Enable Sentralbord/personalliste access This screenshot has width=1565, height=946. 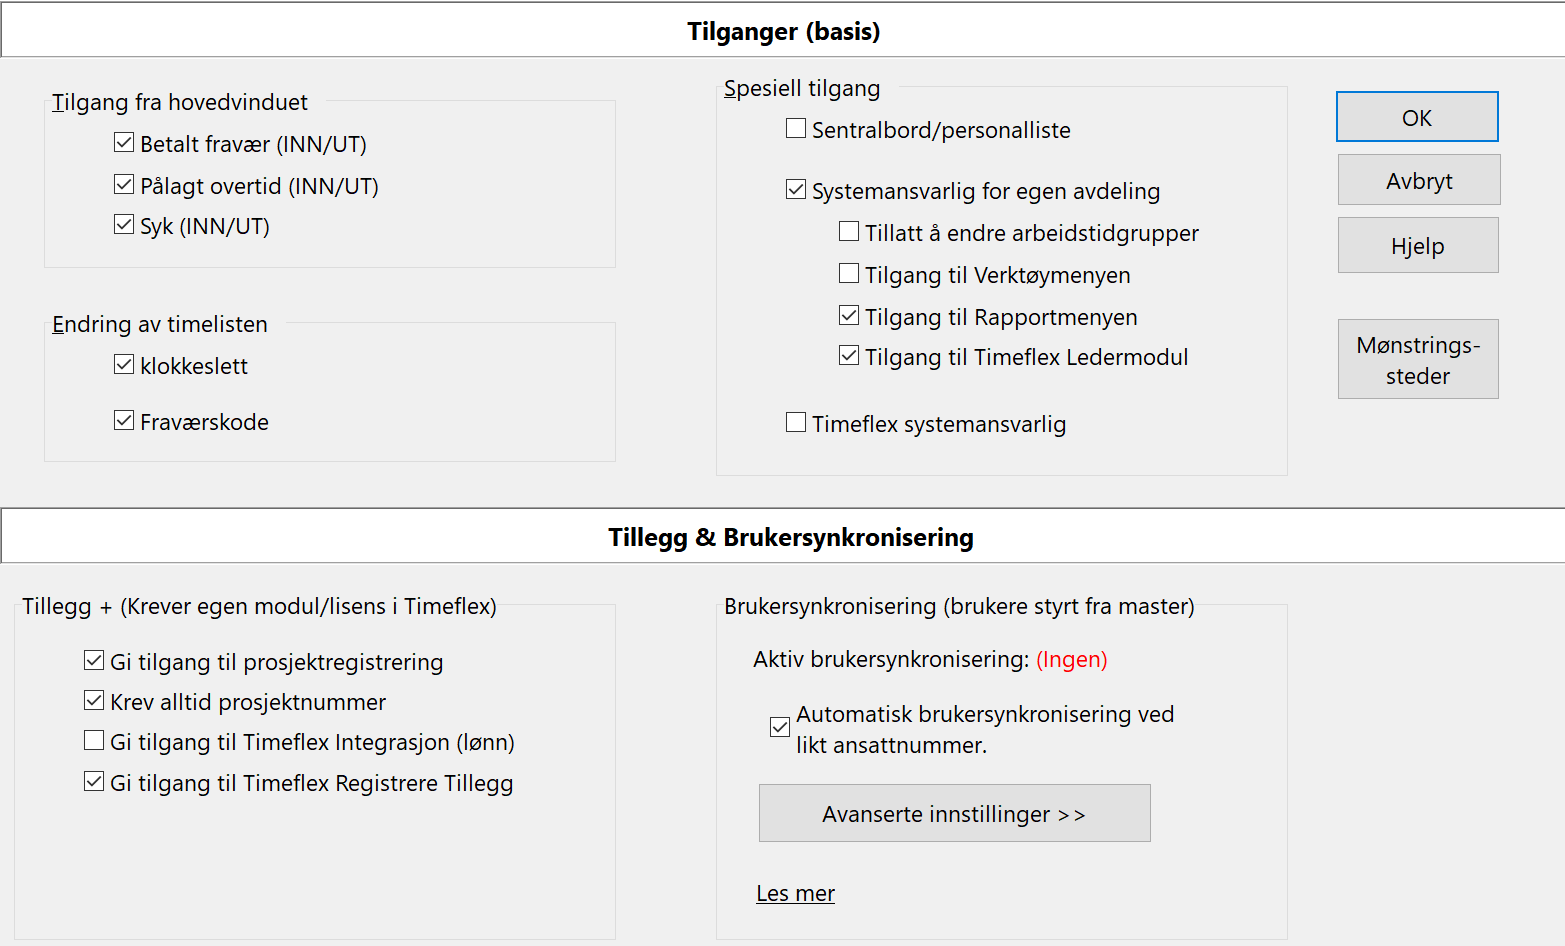click(x=796, y=129)
